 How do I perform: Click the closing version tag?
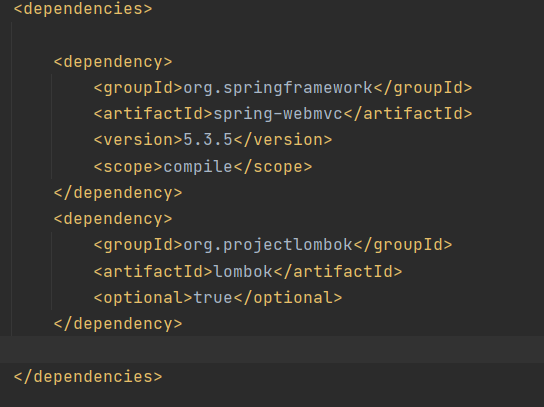pyautogui.click(x=283, y=140)
